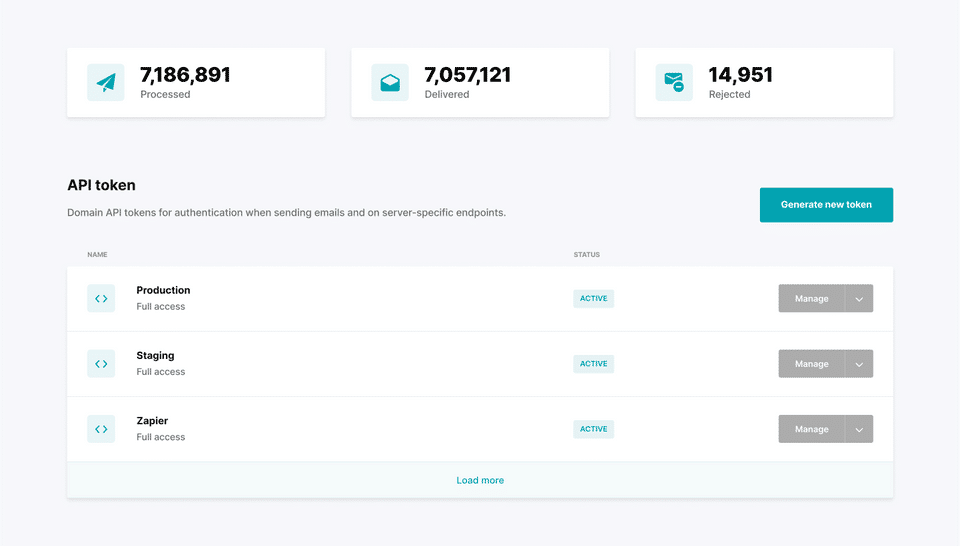
Task: Click the ACTIVE badge for Zapier
Action: pos(593,429)
